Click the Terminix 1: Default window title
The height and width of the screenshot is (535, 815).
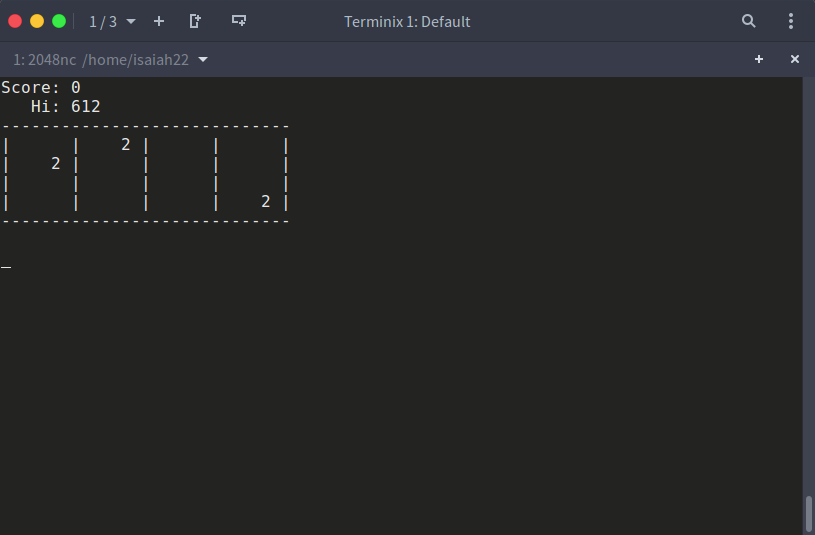pyautogui.click(x=407, y=22)
